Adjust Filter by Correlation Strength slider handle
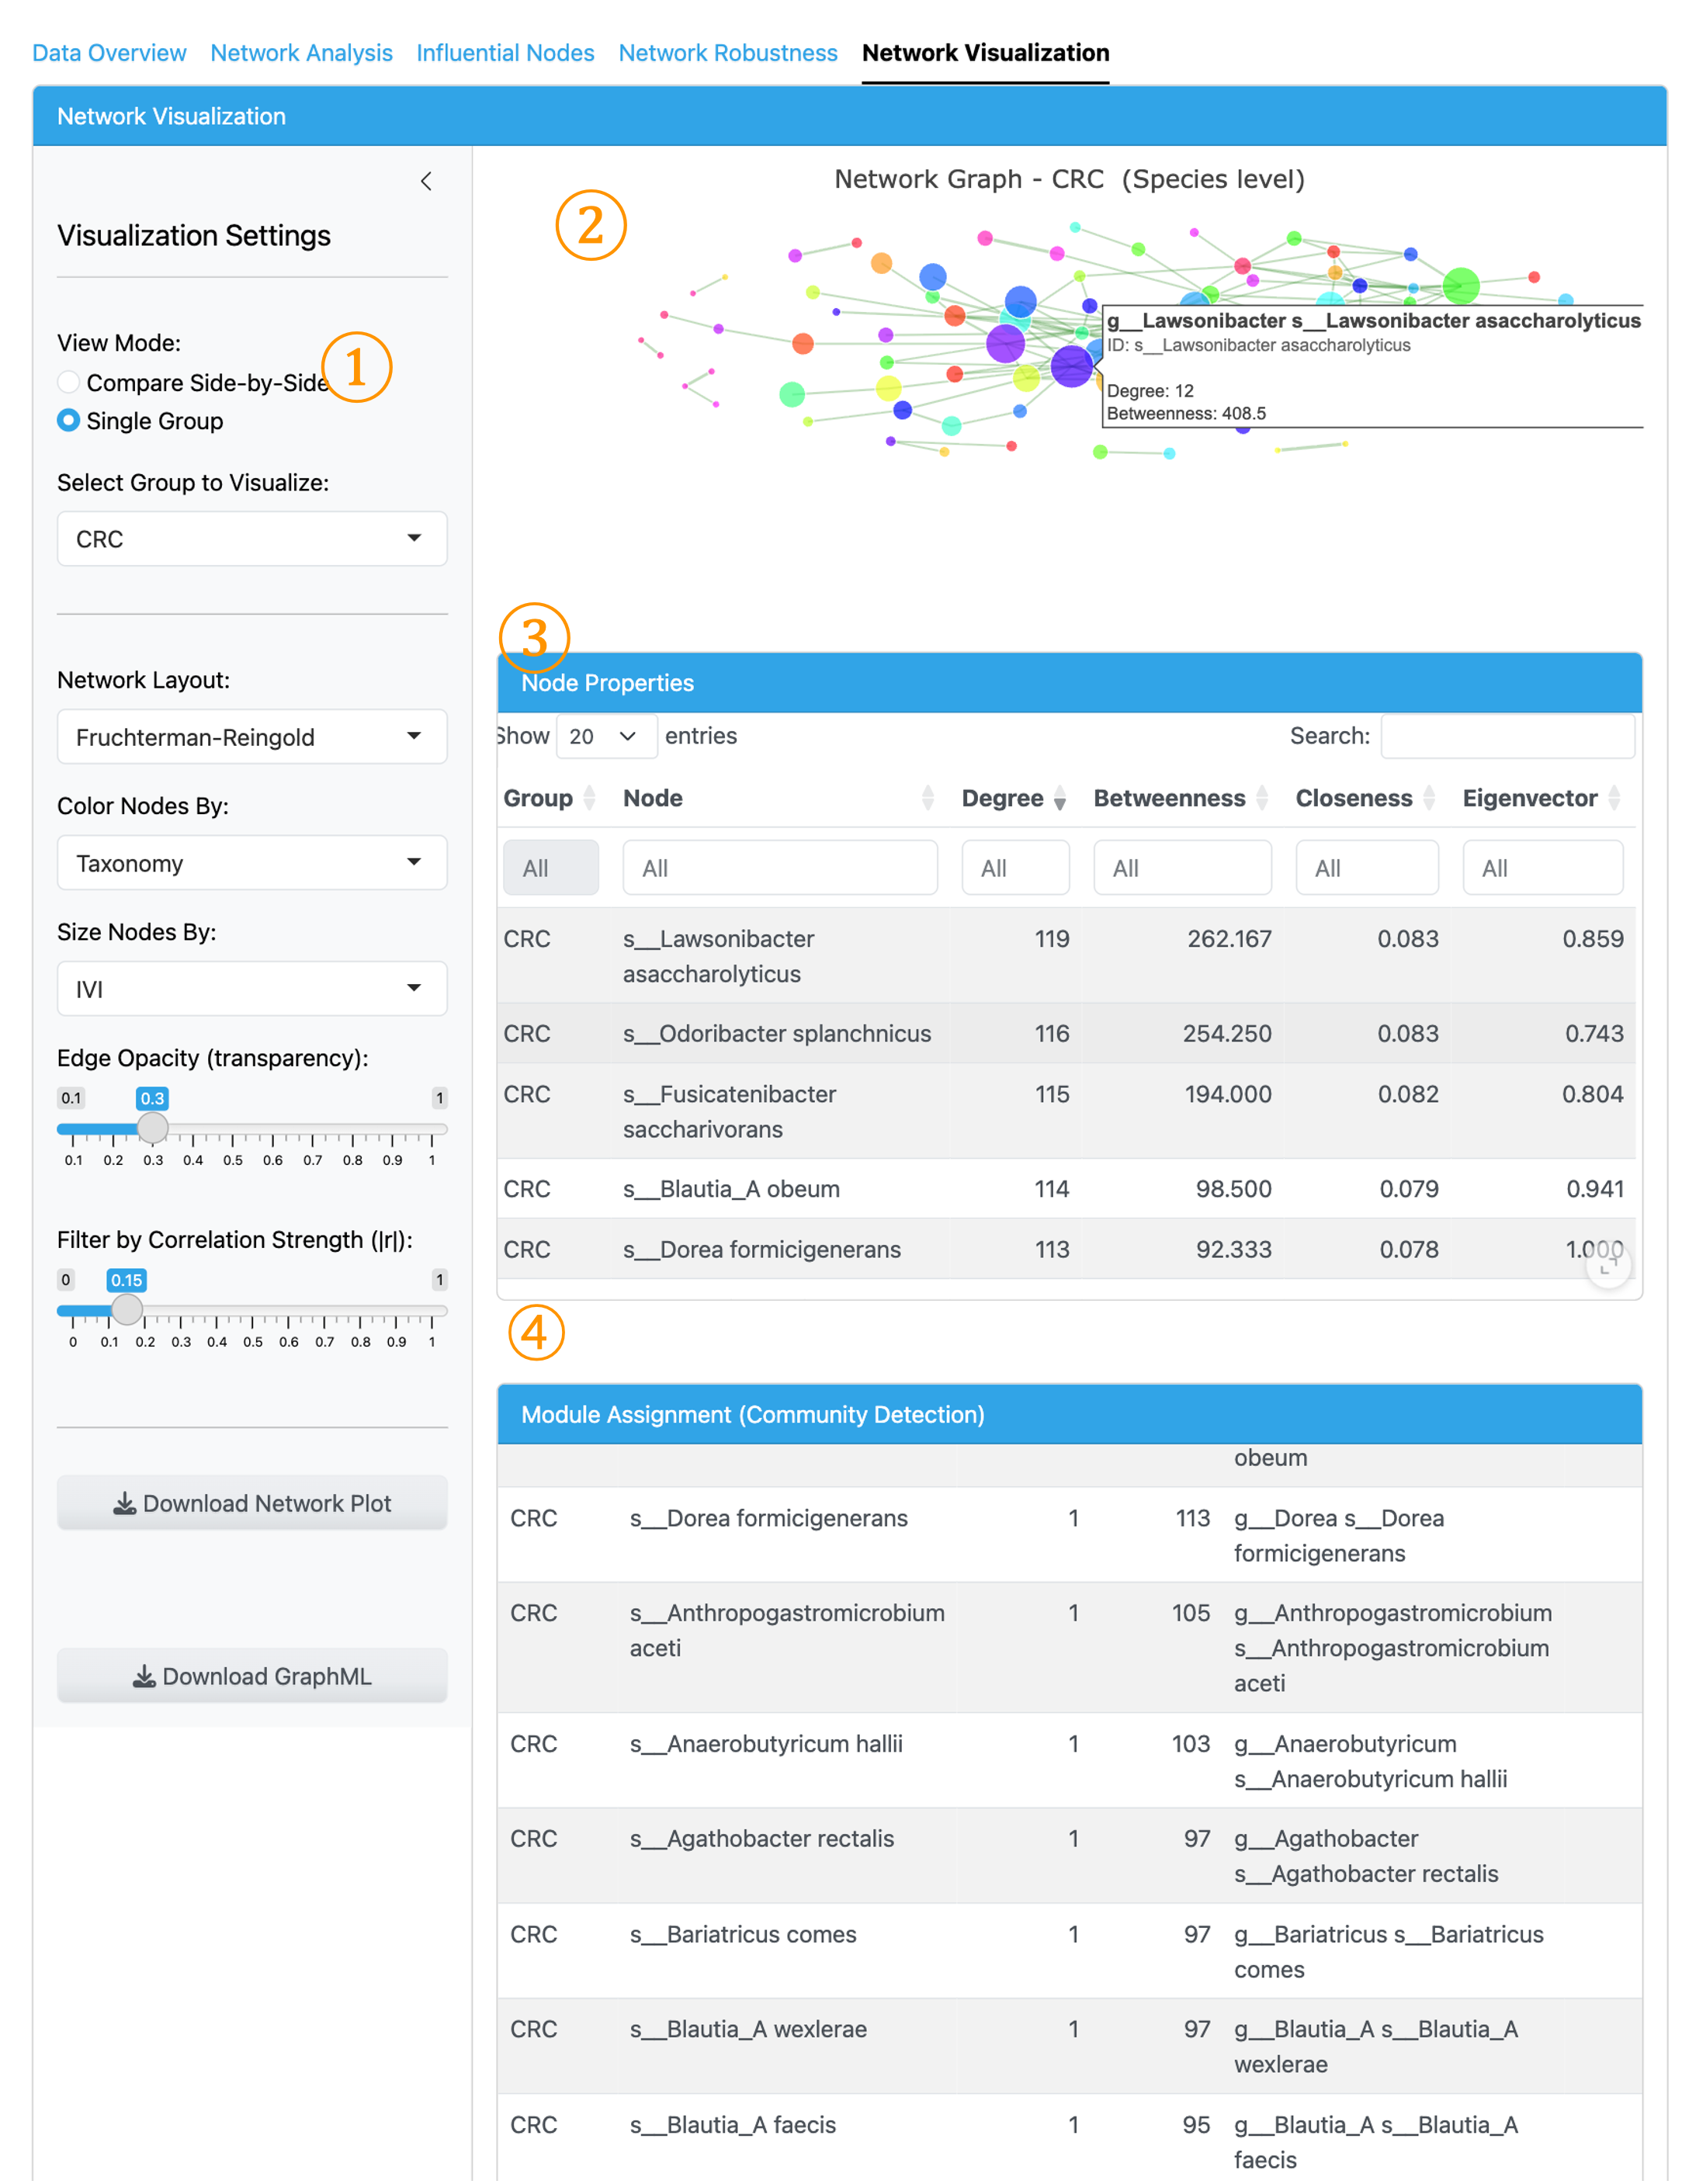Viewport: 1682px width, 2184px height. [x=126, y=1310]
